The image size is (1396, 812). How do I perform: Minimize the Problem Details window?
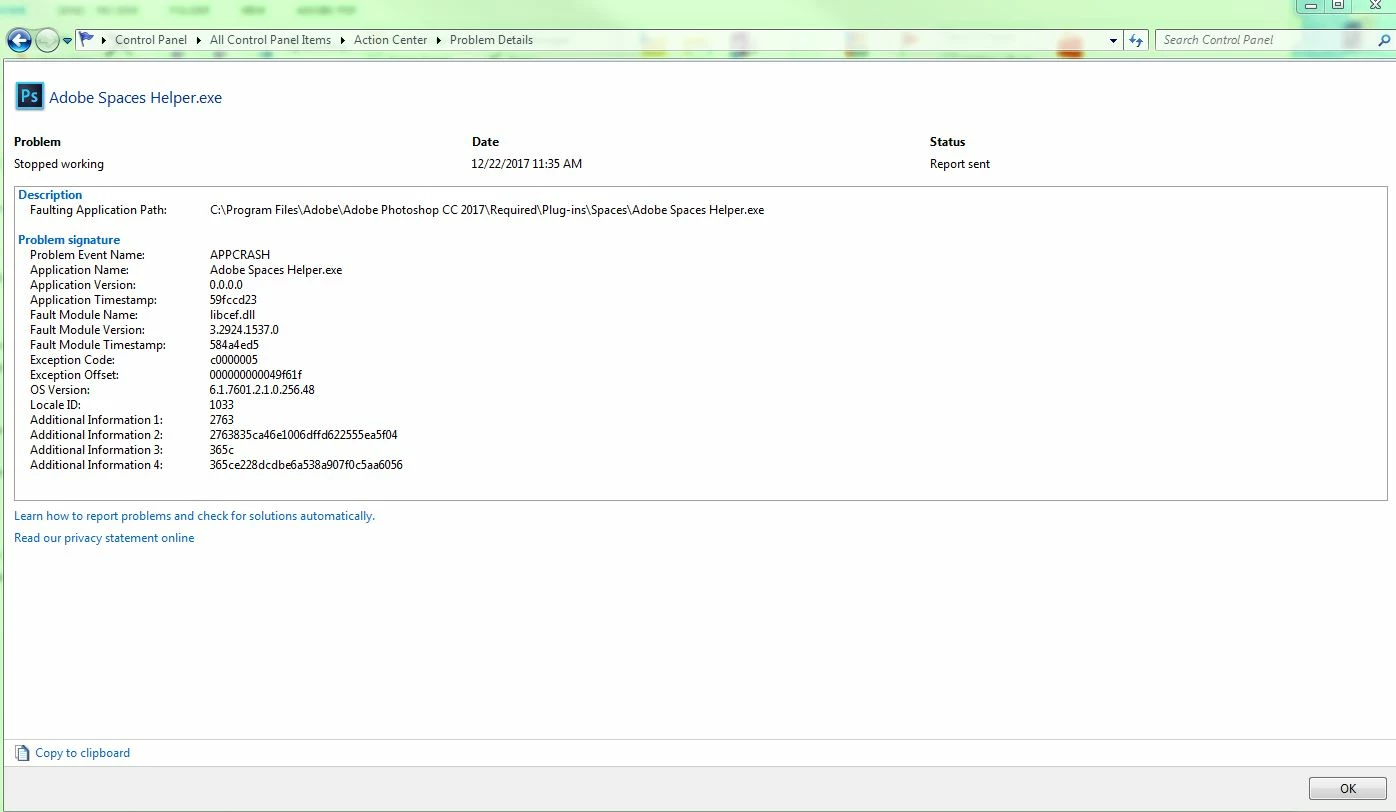coord(1313,5)
